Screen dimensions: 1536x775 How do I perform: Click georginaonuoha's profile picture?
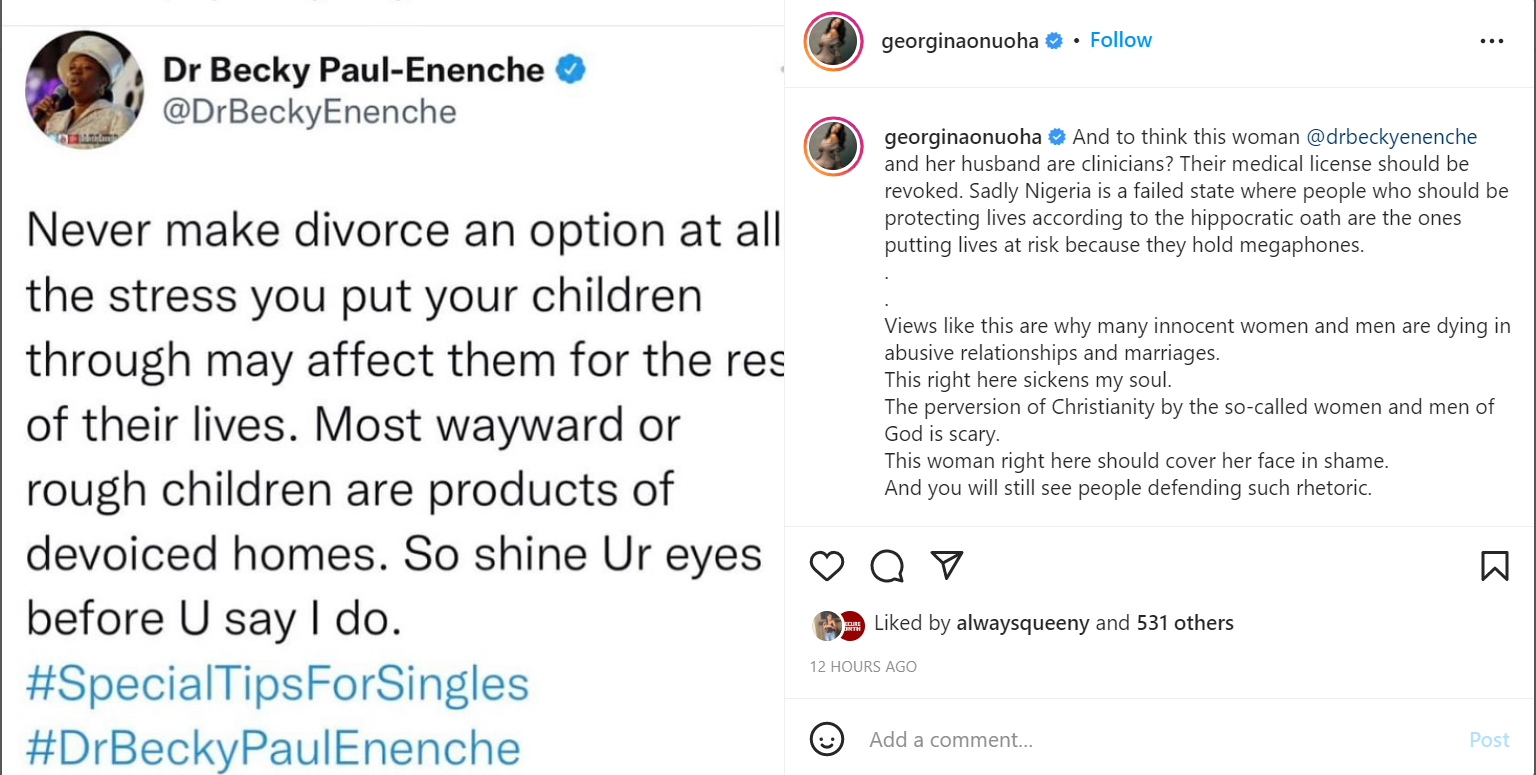831,41
